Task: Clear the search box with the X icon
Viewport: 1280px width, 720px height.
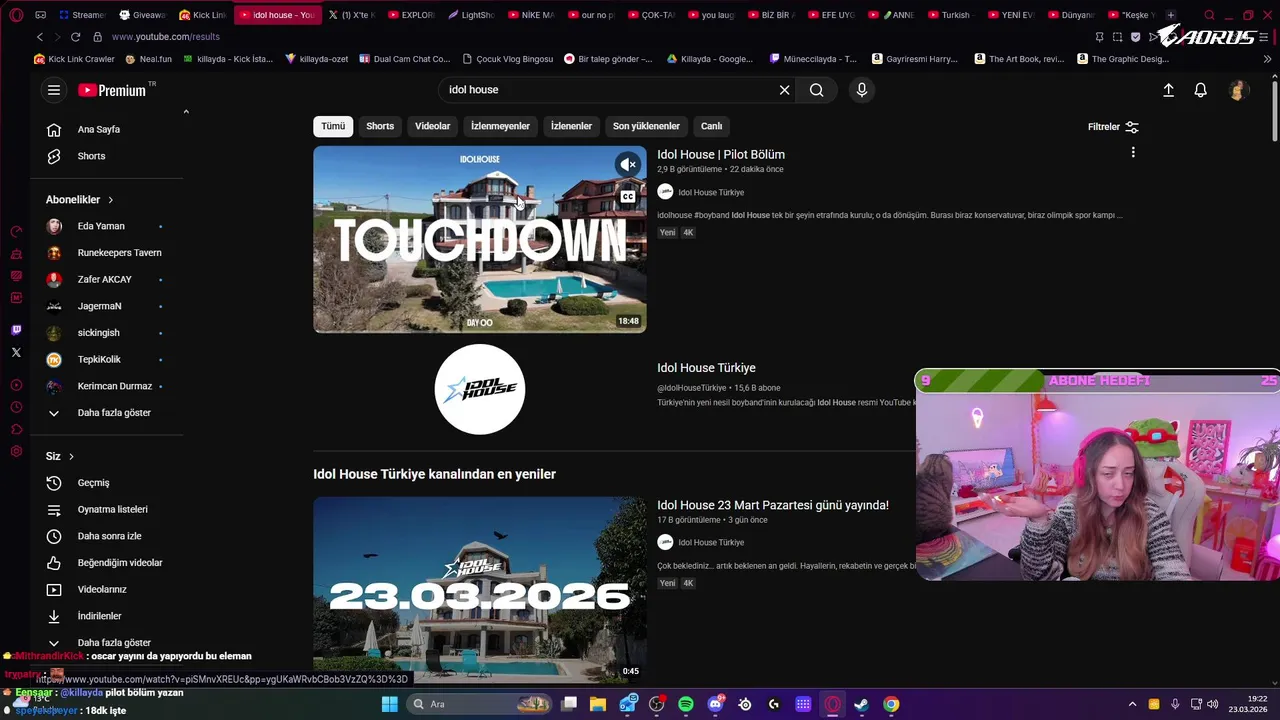Action: click(784, 90)
